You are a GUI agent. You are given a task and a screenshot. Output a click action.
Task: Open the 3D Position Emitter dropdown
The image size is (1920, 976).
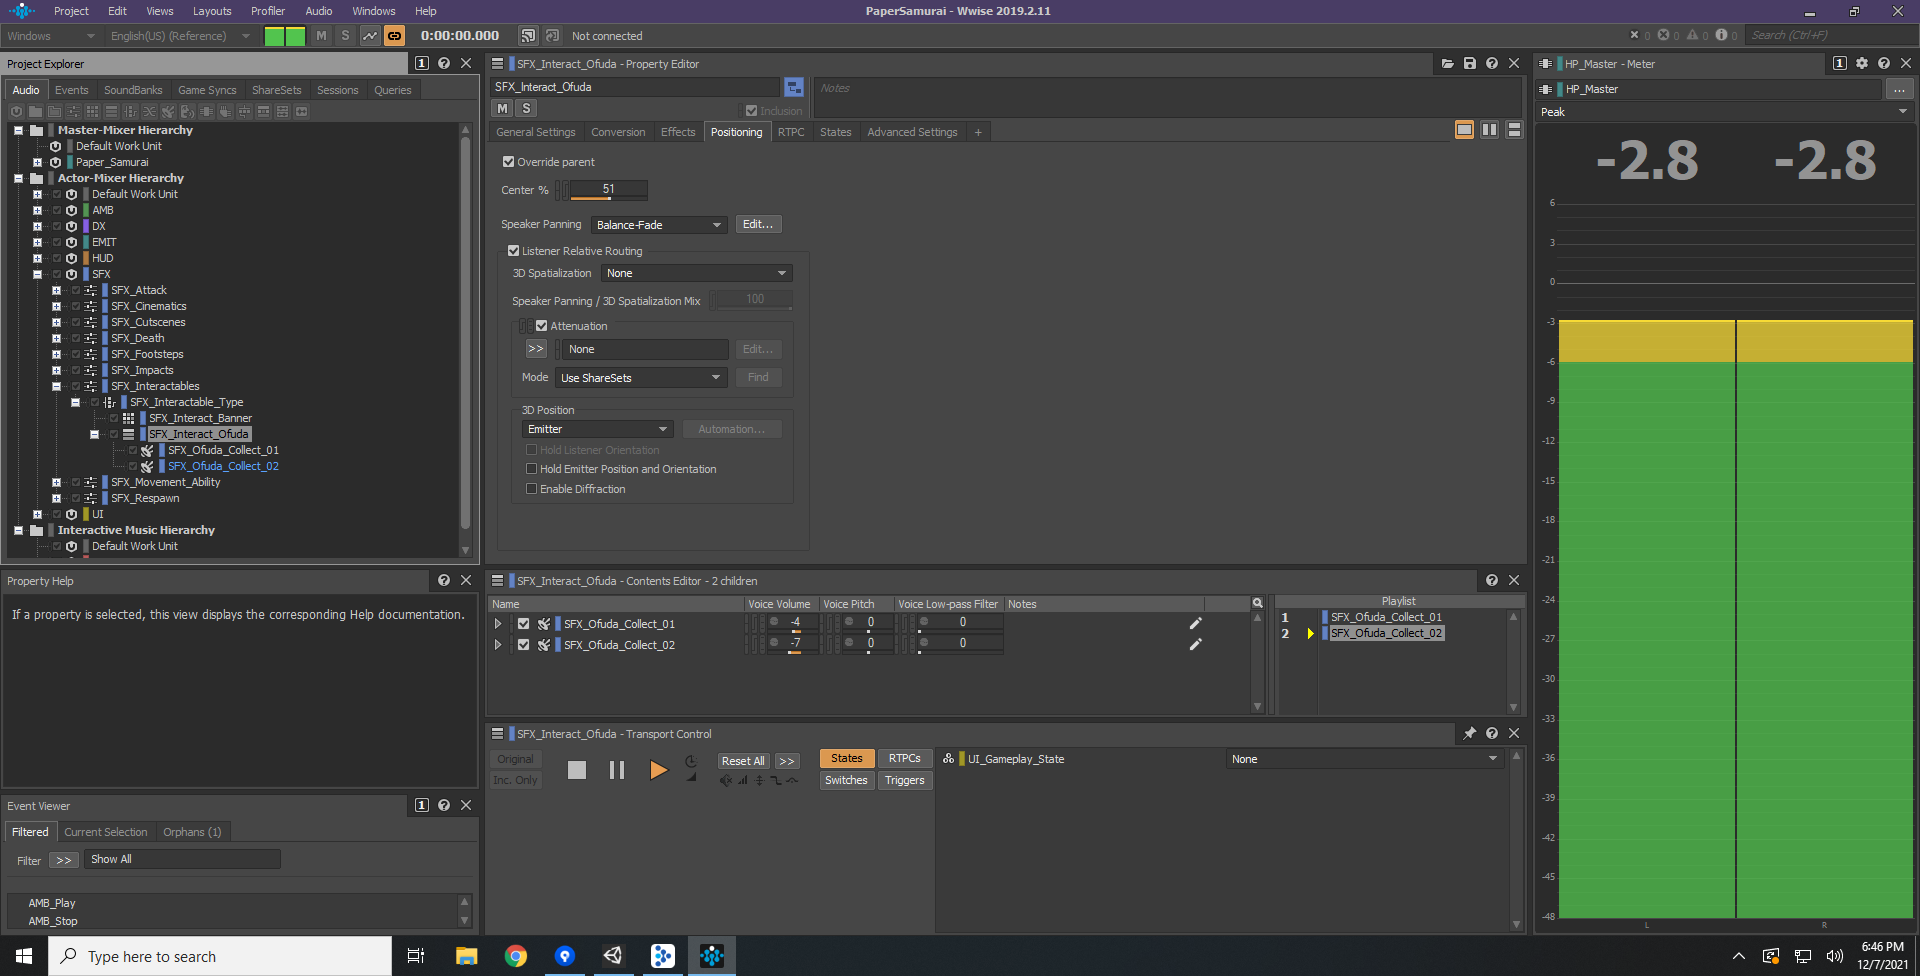tap(597, 429)
